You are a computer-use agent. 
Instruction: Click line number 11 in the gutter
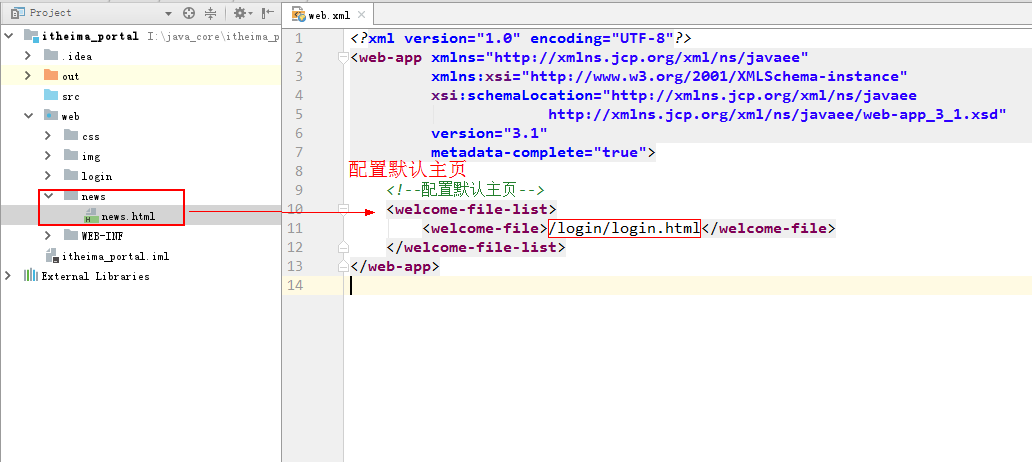tap(295, 228)
